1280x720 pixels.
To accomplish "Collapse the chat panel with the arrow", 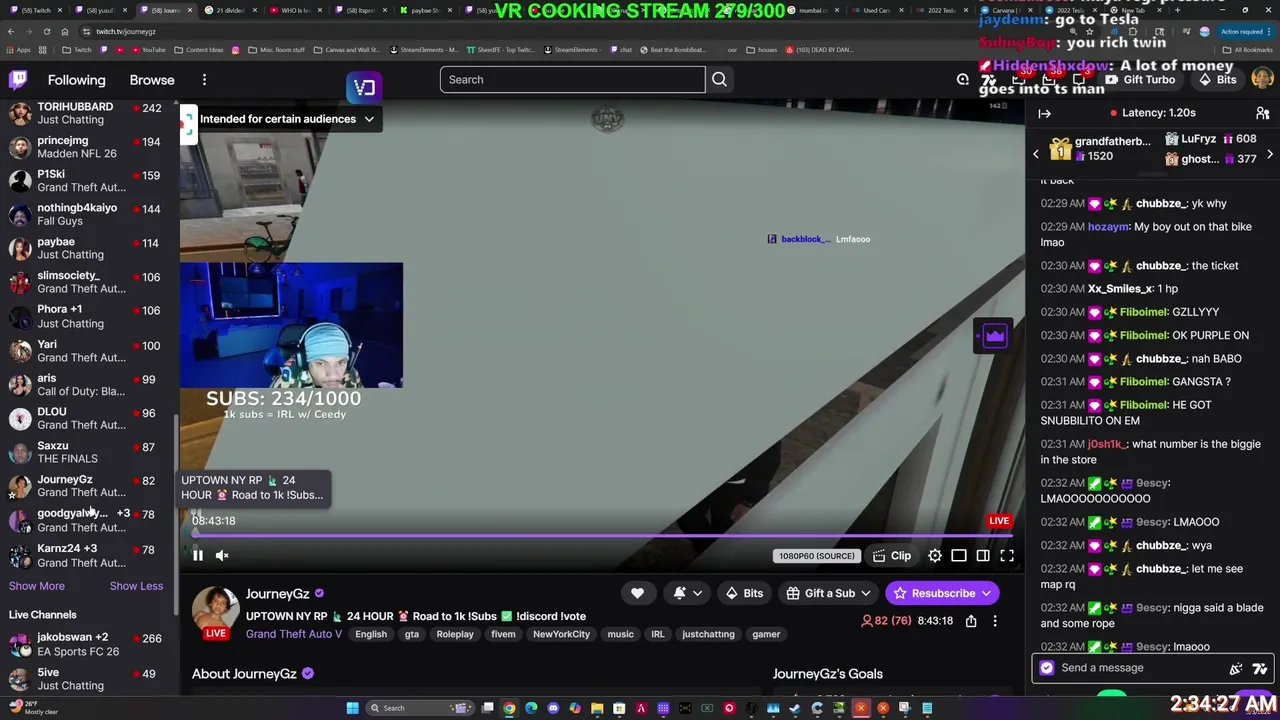I will (1044, 113).
